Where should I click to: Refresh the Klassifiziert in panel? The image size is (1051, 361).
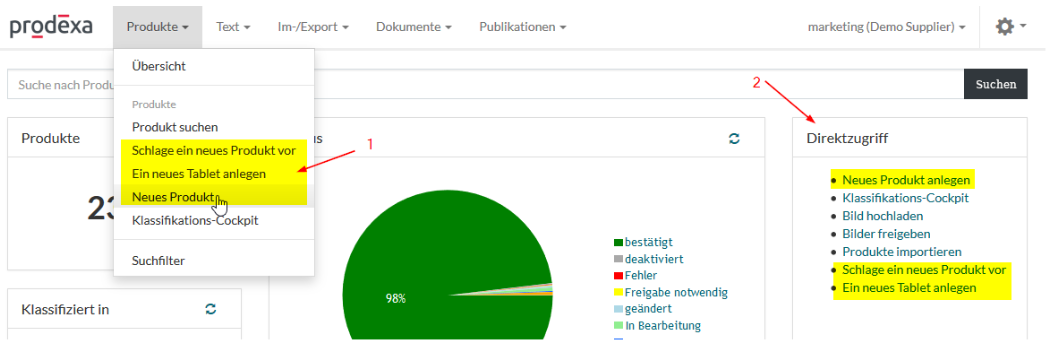tap(210, 309)
